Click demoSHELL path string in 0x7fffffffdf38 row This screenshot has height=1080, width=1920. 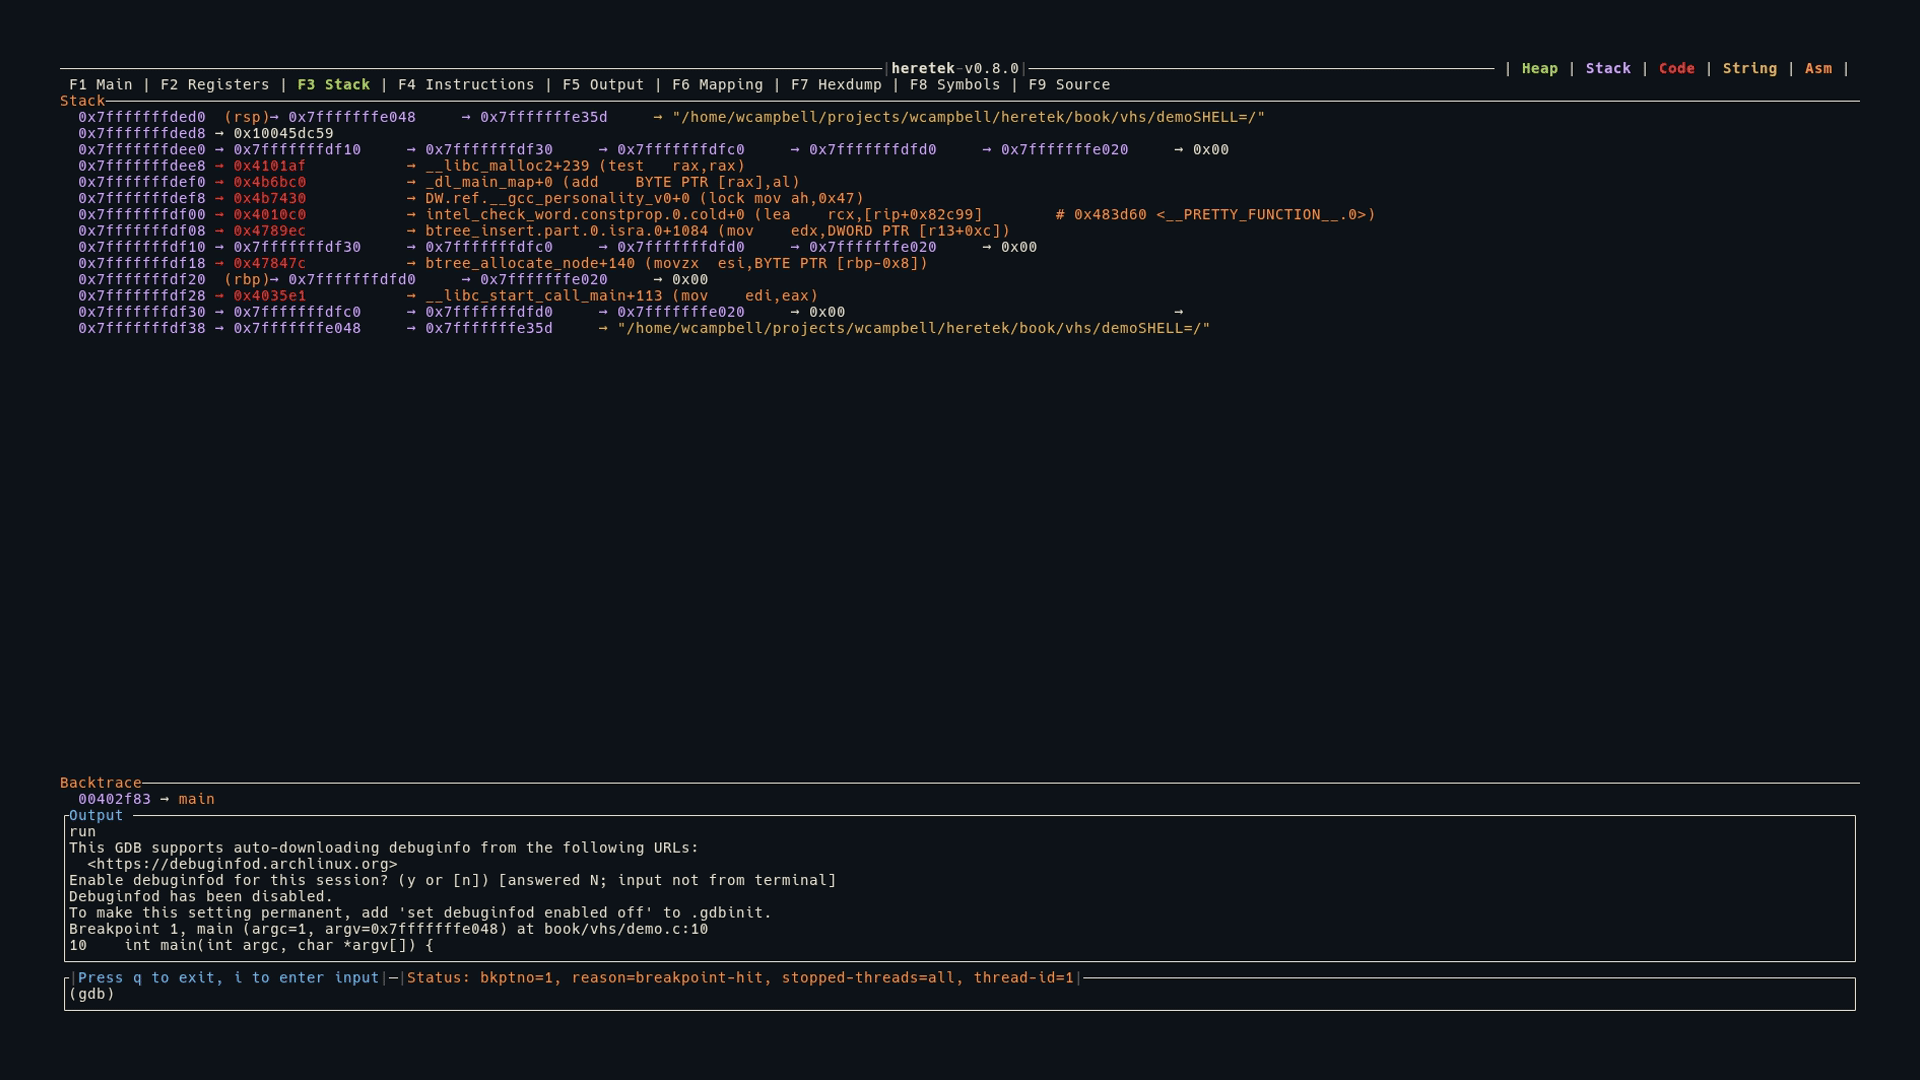[x=913, y=328]
